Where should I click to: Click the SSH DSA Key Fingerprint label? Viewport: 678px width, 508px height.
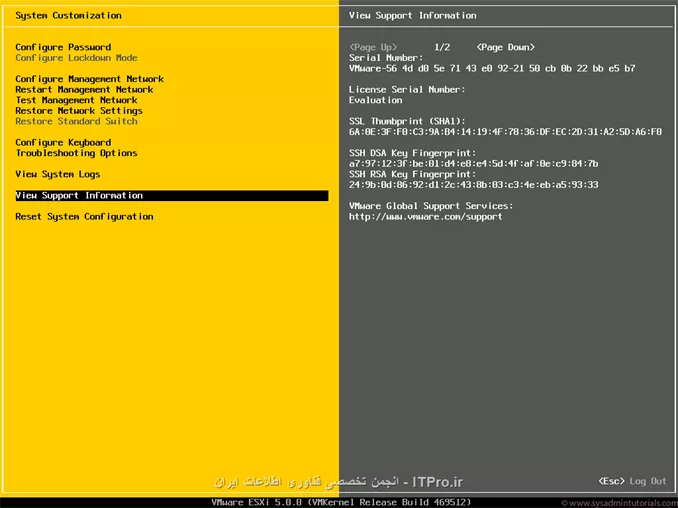(x=413, y=153)
